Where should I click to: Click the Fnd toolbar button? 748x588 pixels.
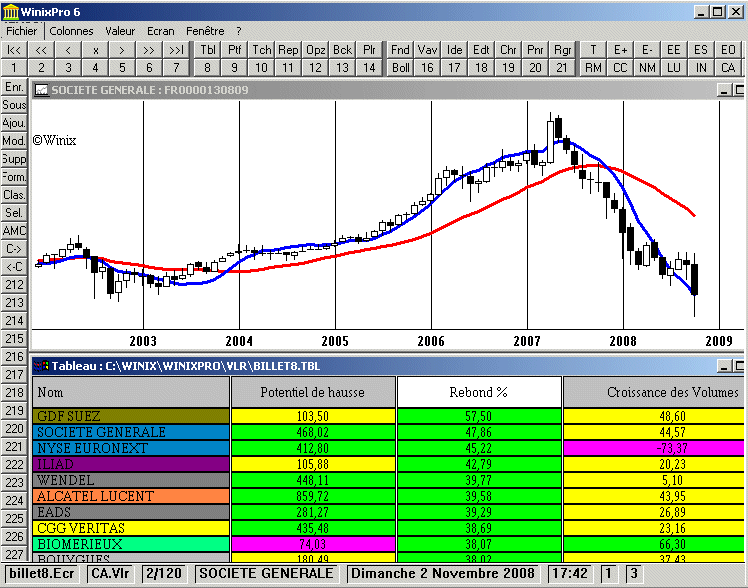[x=400, y=50]
